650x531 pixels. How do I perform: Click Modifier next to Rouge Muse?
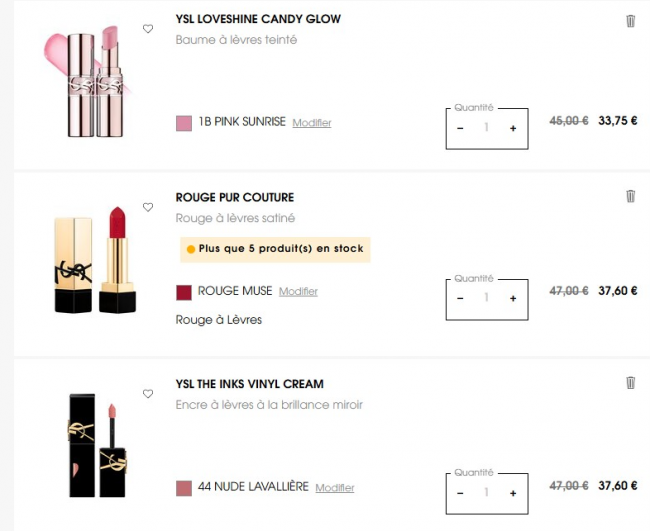coord(298,292)
